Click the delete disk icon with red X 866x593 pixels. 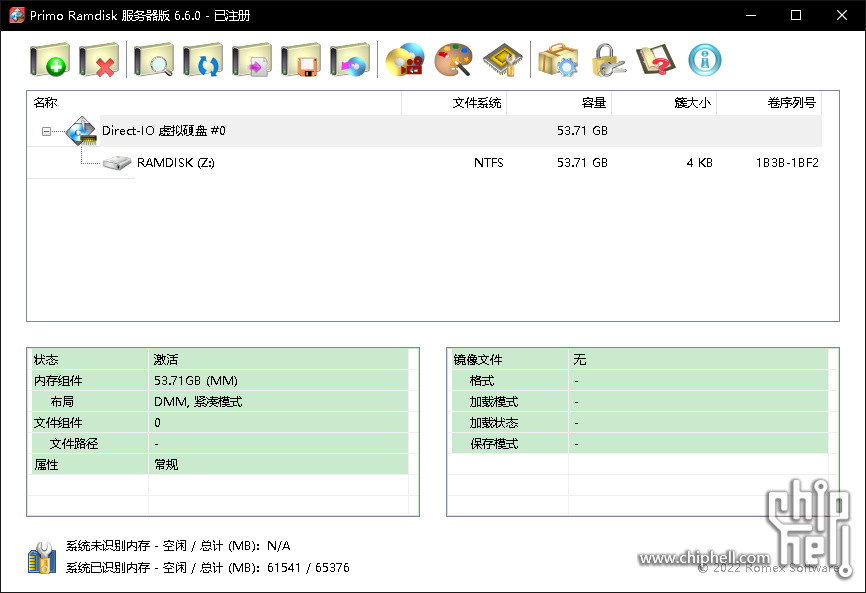(x=99, y=60)
